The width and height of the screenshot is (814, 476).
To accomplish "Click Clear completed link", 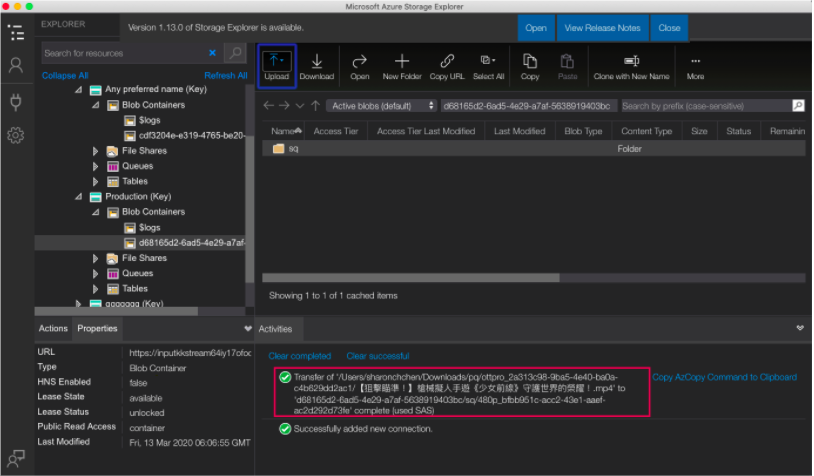I will 300,356.
